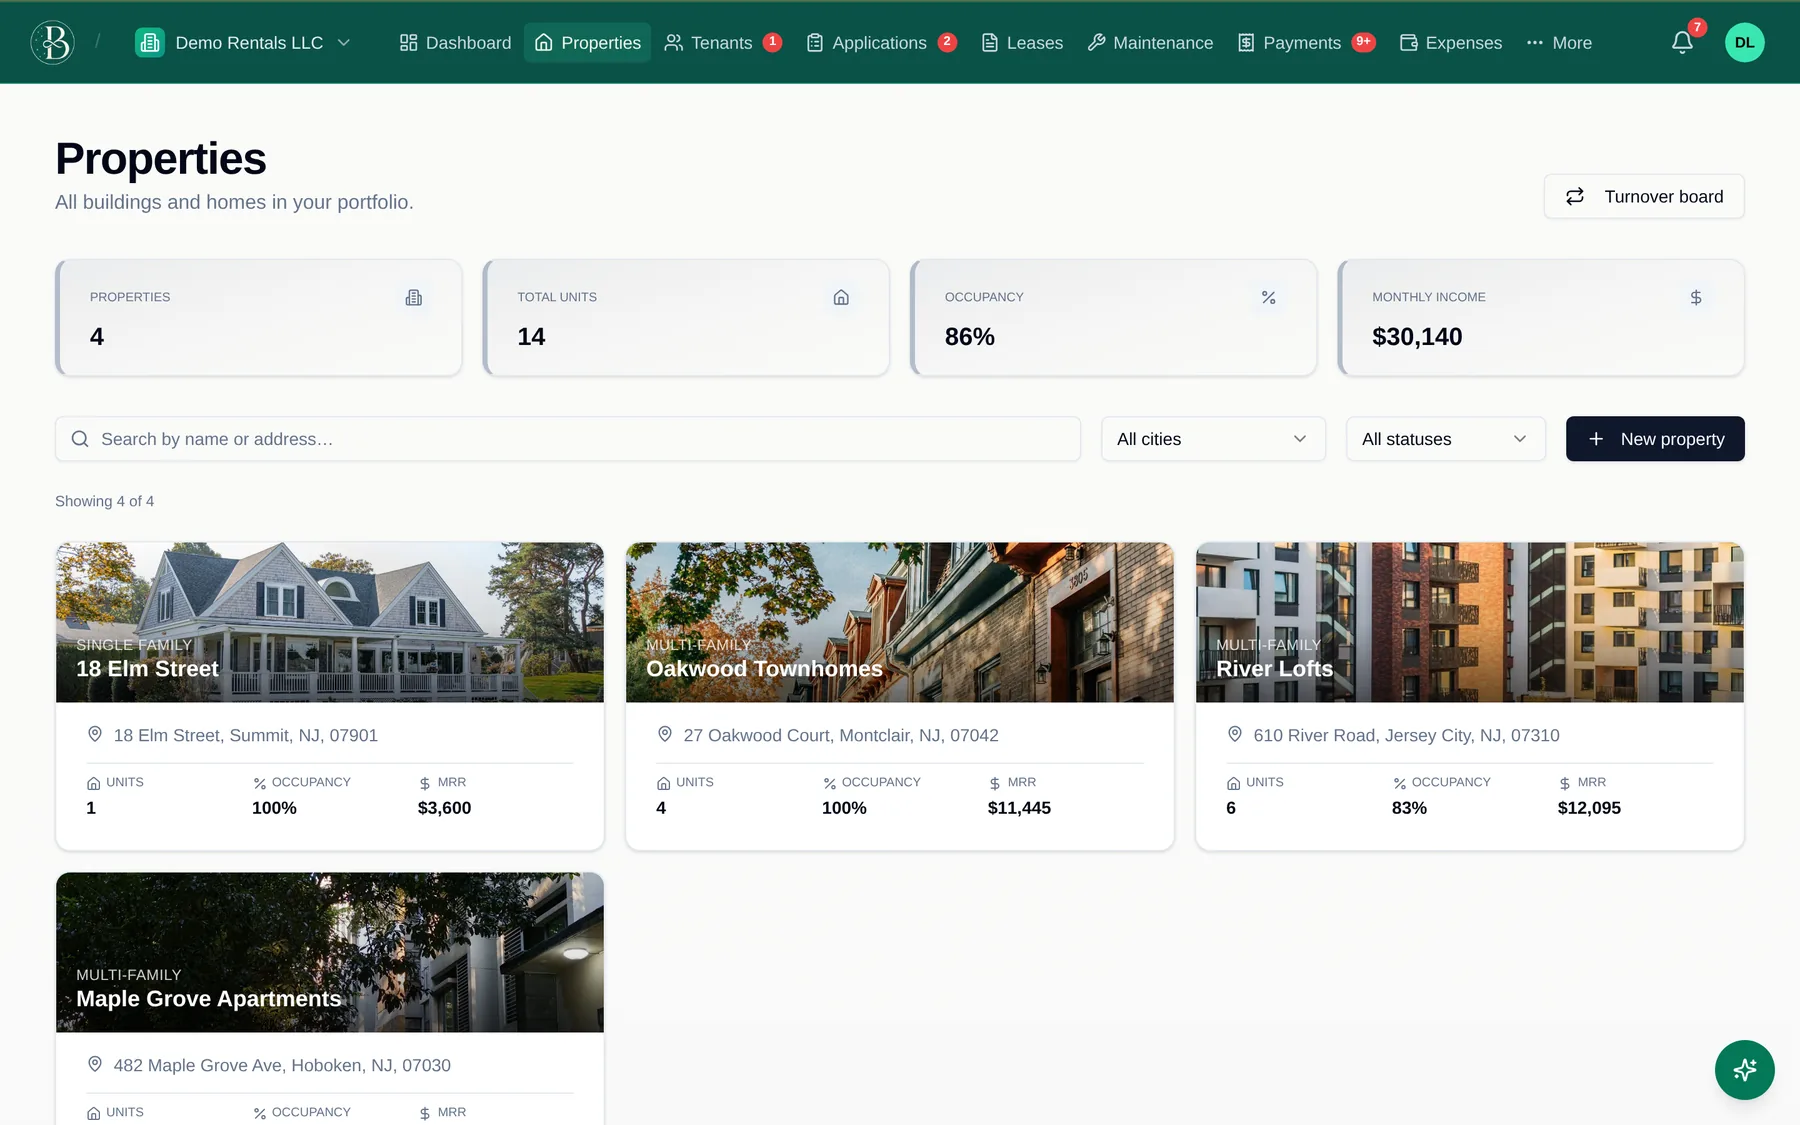Click the $30,140 monthly income figure
This screenshot has height=1125, width=1800.
1417,337
